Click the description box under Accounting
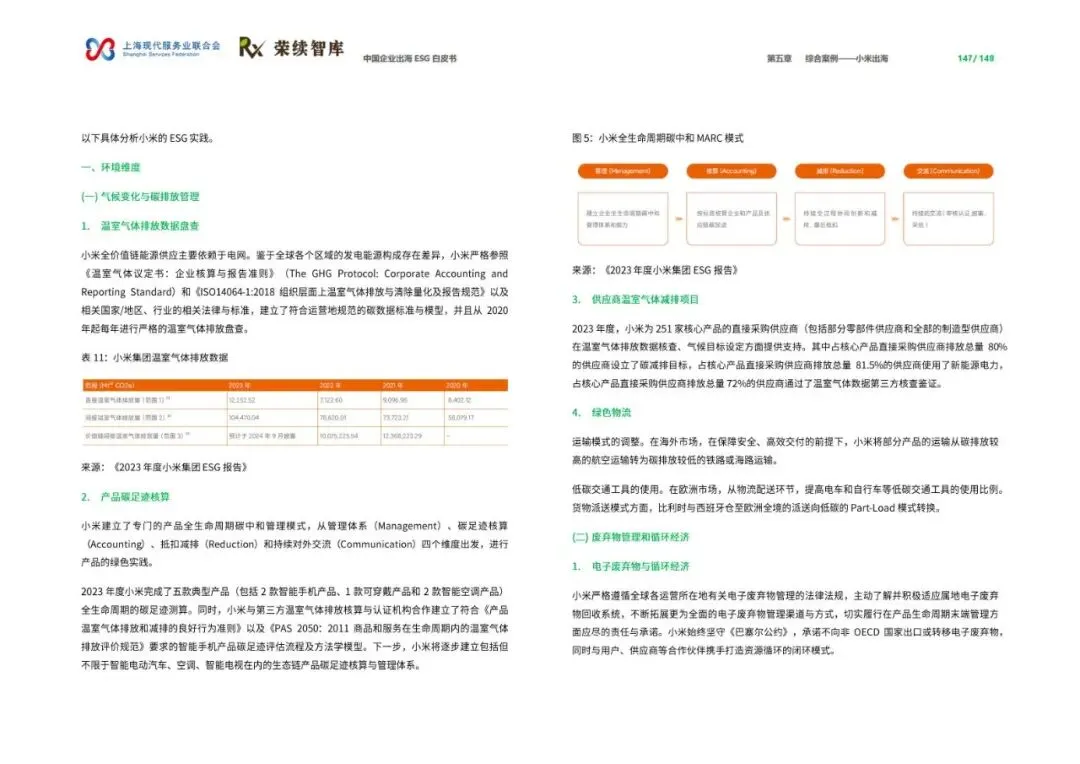1080x764 pixels. [x=731, y=219]
